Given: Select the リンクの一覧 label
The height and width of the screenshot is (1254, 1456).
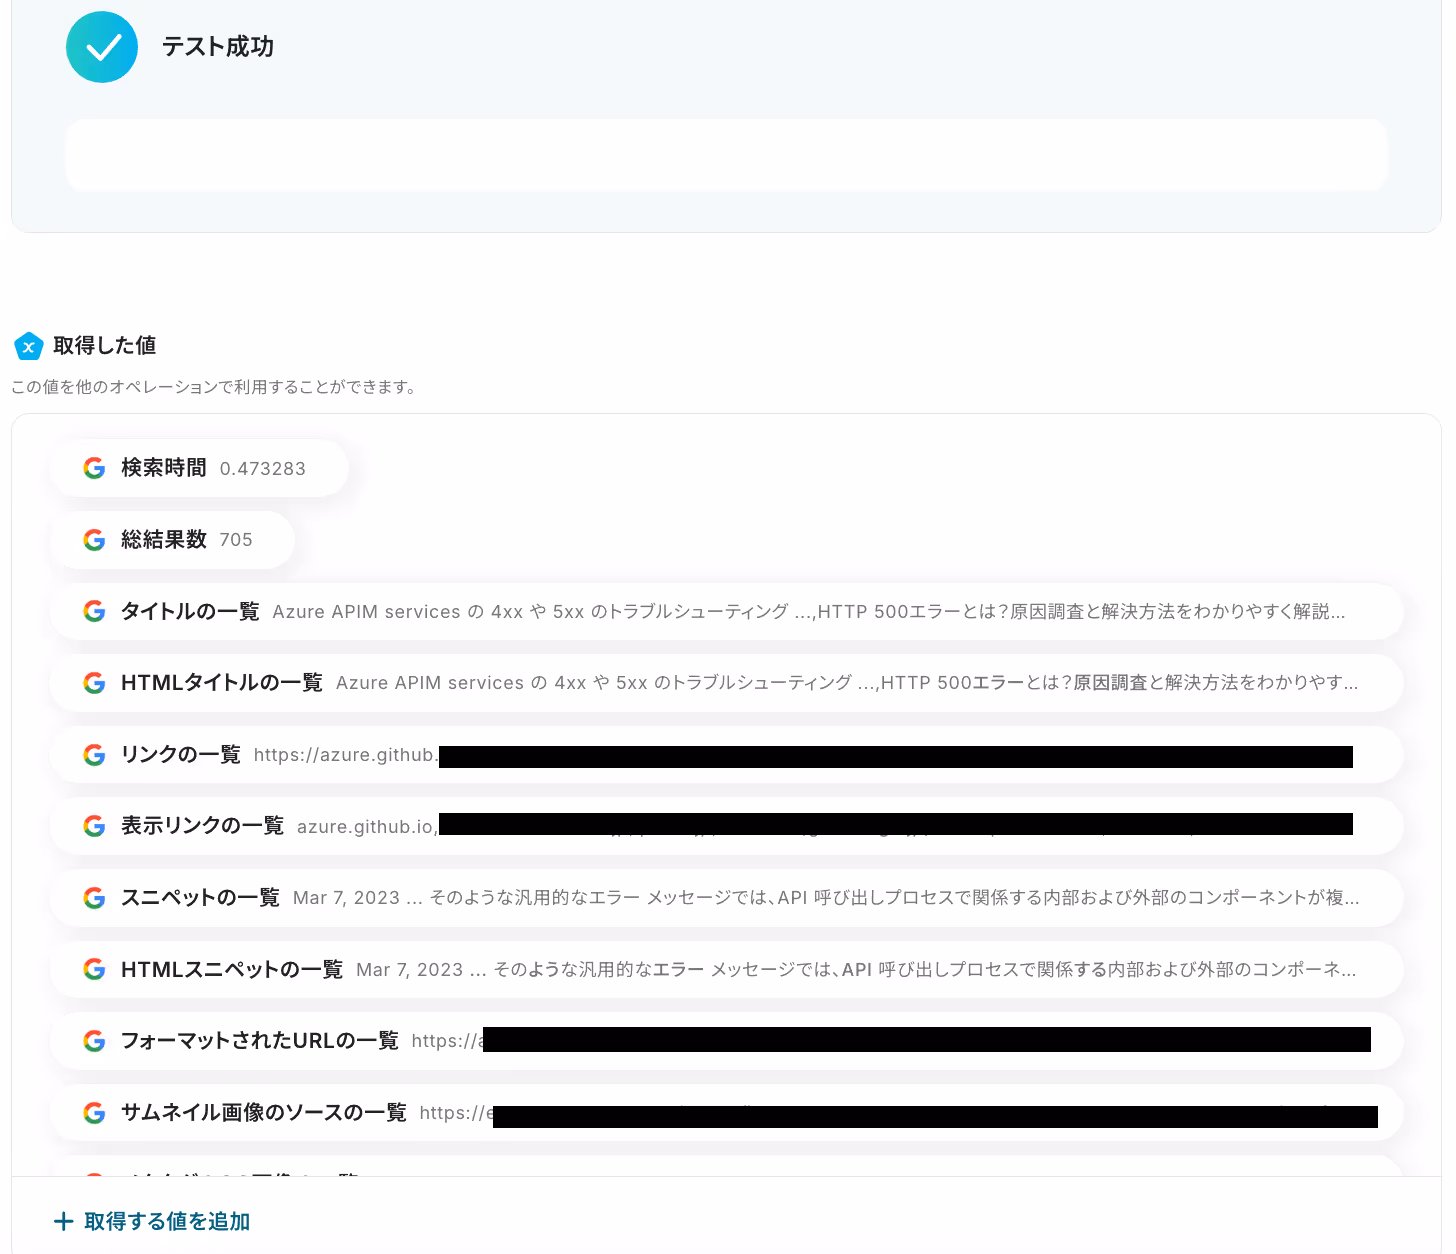Looking at the screenshot, I should coord(181,755).
